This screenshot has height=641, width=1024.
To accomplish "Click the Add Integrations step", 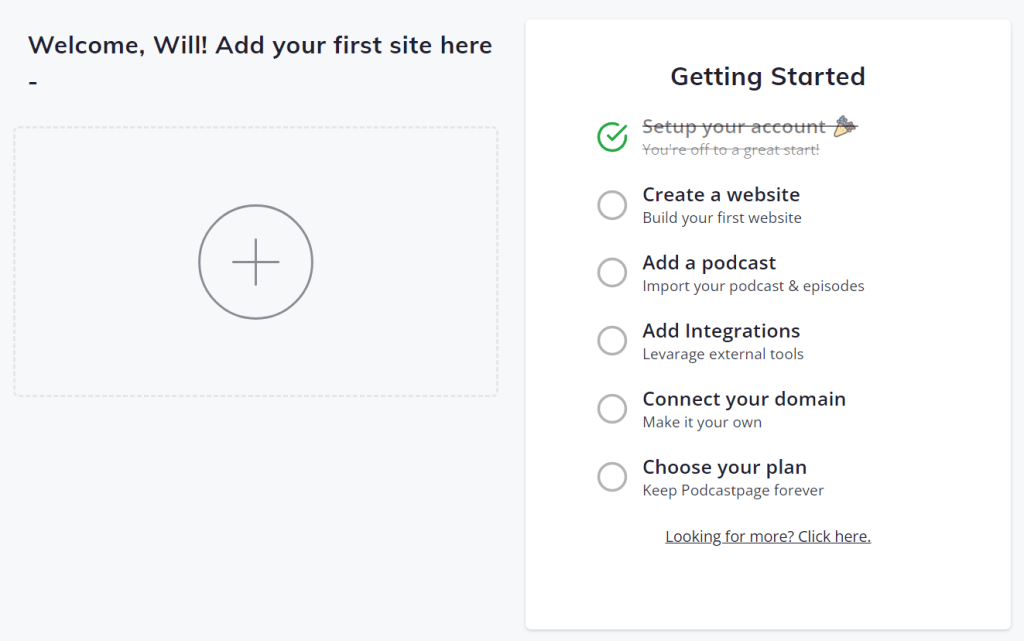I will point(720,330).
